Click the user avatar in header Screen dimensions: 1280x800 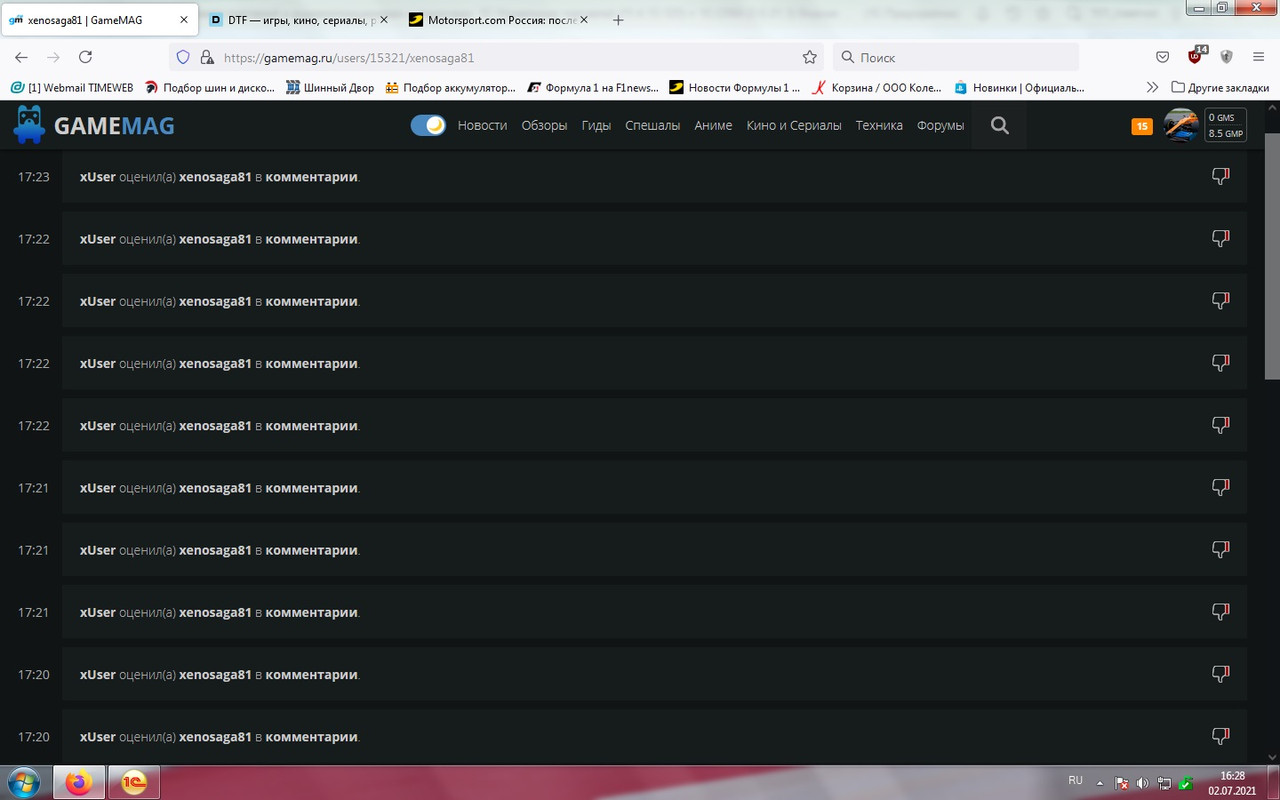[x=1181, y=125]
